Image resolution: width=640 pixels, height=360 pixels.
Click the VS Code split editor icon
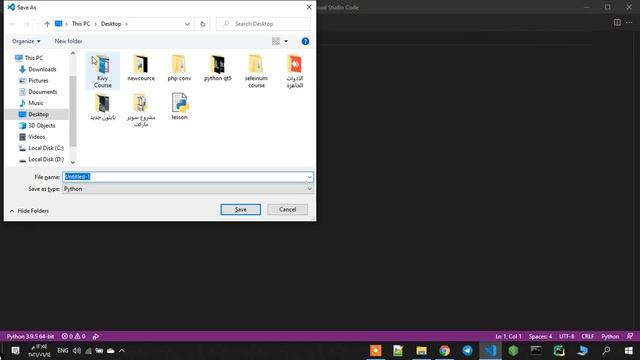617,22
